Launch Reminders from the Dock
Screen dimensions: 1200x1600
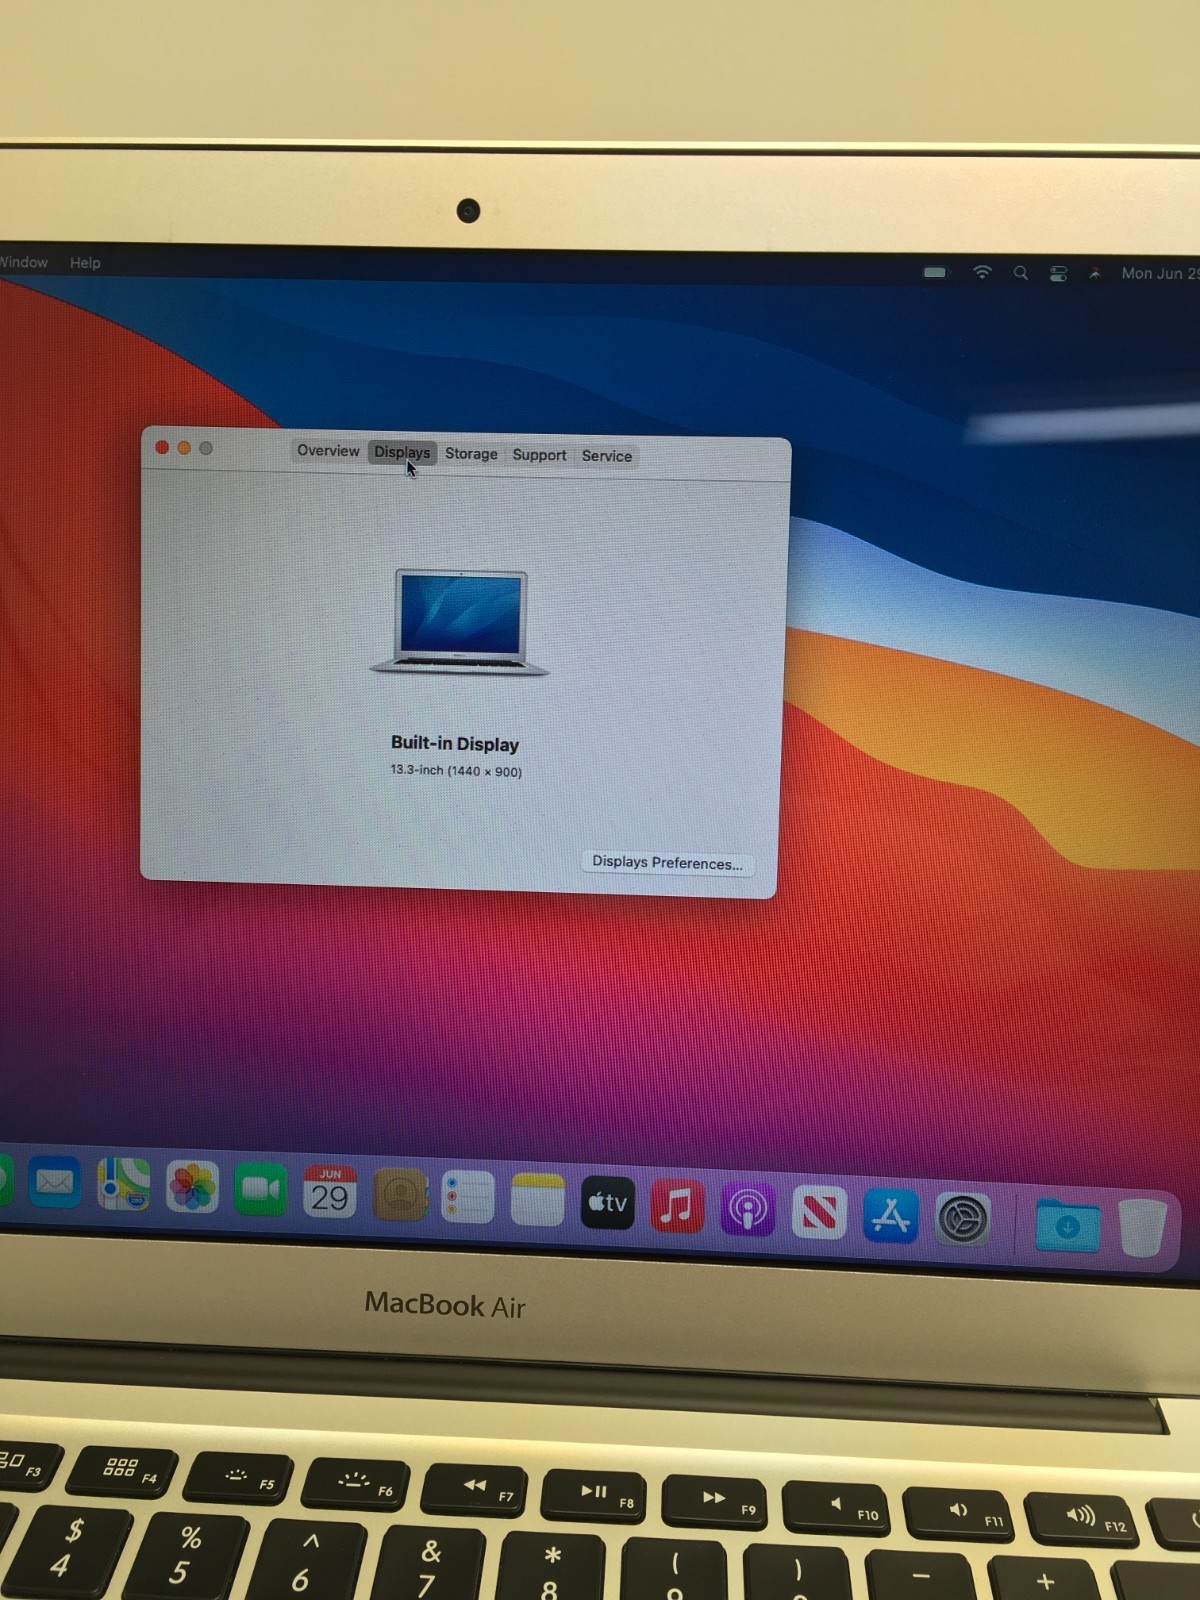468,1197
